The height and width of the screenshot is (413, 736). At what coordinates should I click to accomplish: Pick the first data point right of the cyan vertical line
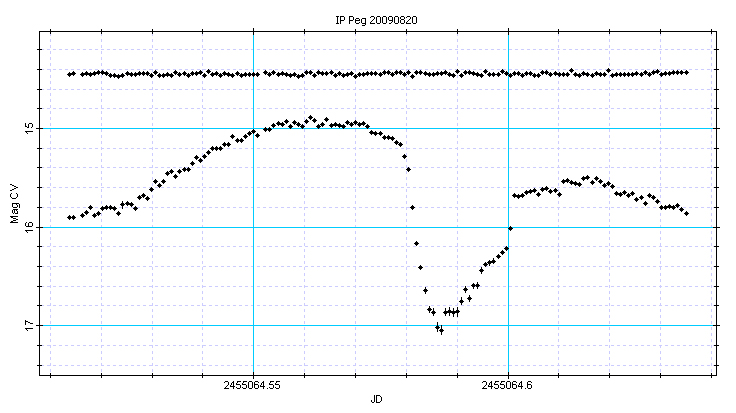pyautogui.click(x=514, y=195)
